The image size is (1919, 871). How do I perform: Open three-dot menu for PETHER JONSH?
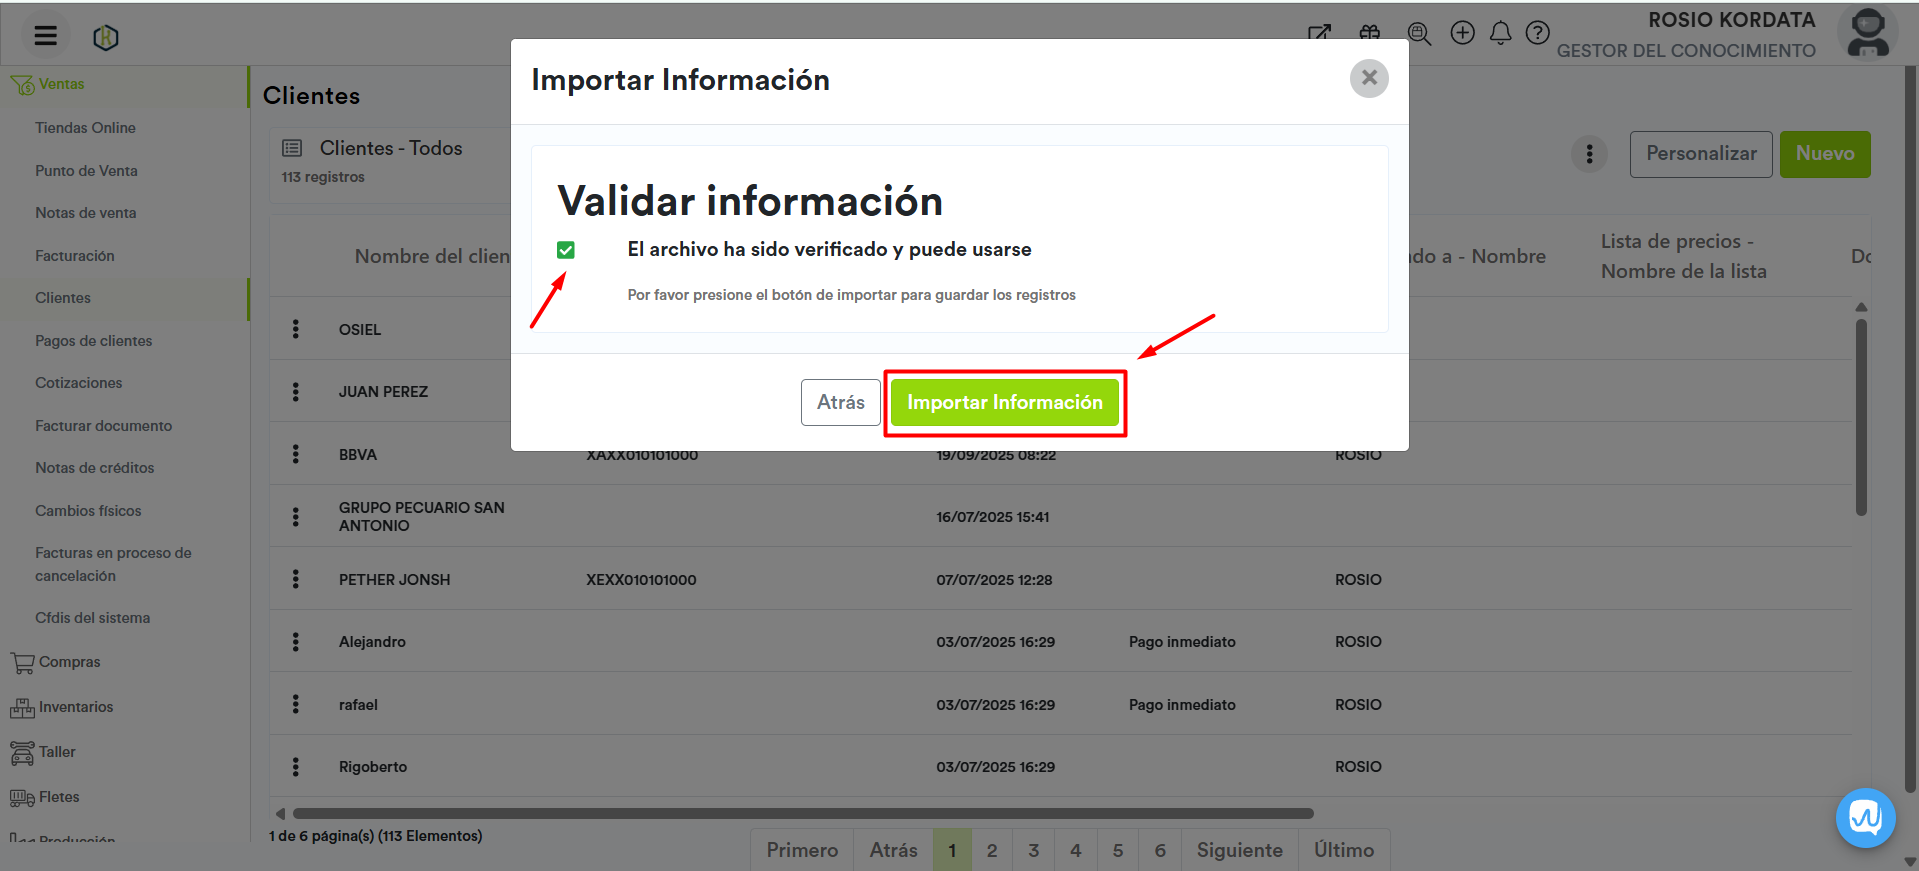[x=295, y=579]
